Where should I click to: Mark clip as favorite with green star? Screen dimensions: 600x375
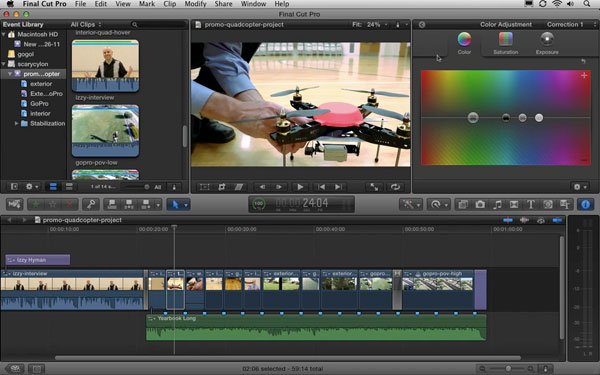pyautogui.click(x=36, y=204)
